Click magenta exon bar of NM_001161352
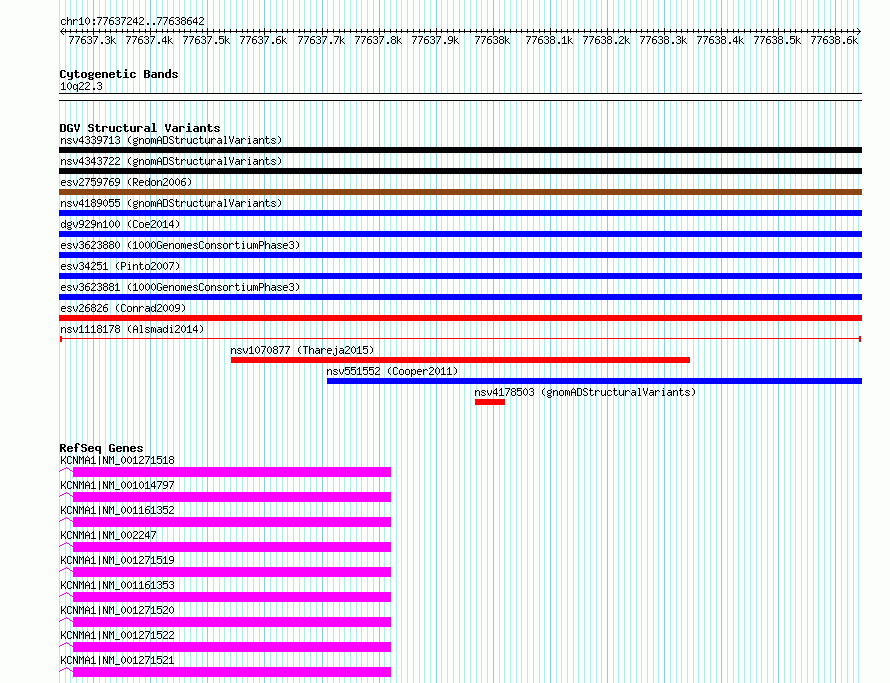 [232, 522]
